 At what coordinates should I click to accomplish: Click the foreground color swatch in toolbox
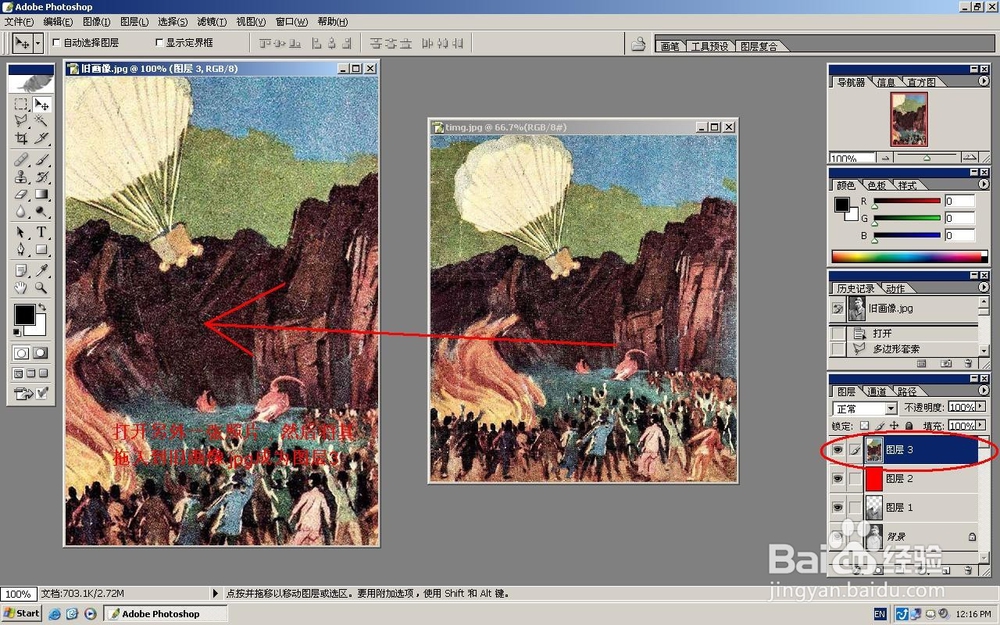(x=24, y=314)
